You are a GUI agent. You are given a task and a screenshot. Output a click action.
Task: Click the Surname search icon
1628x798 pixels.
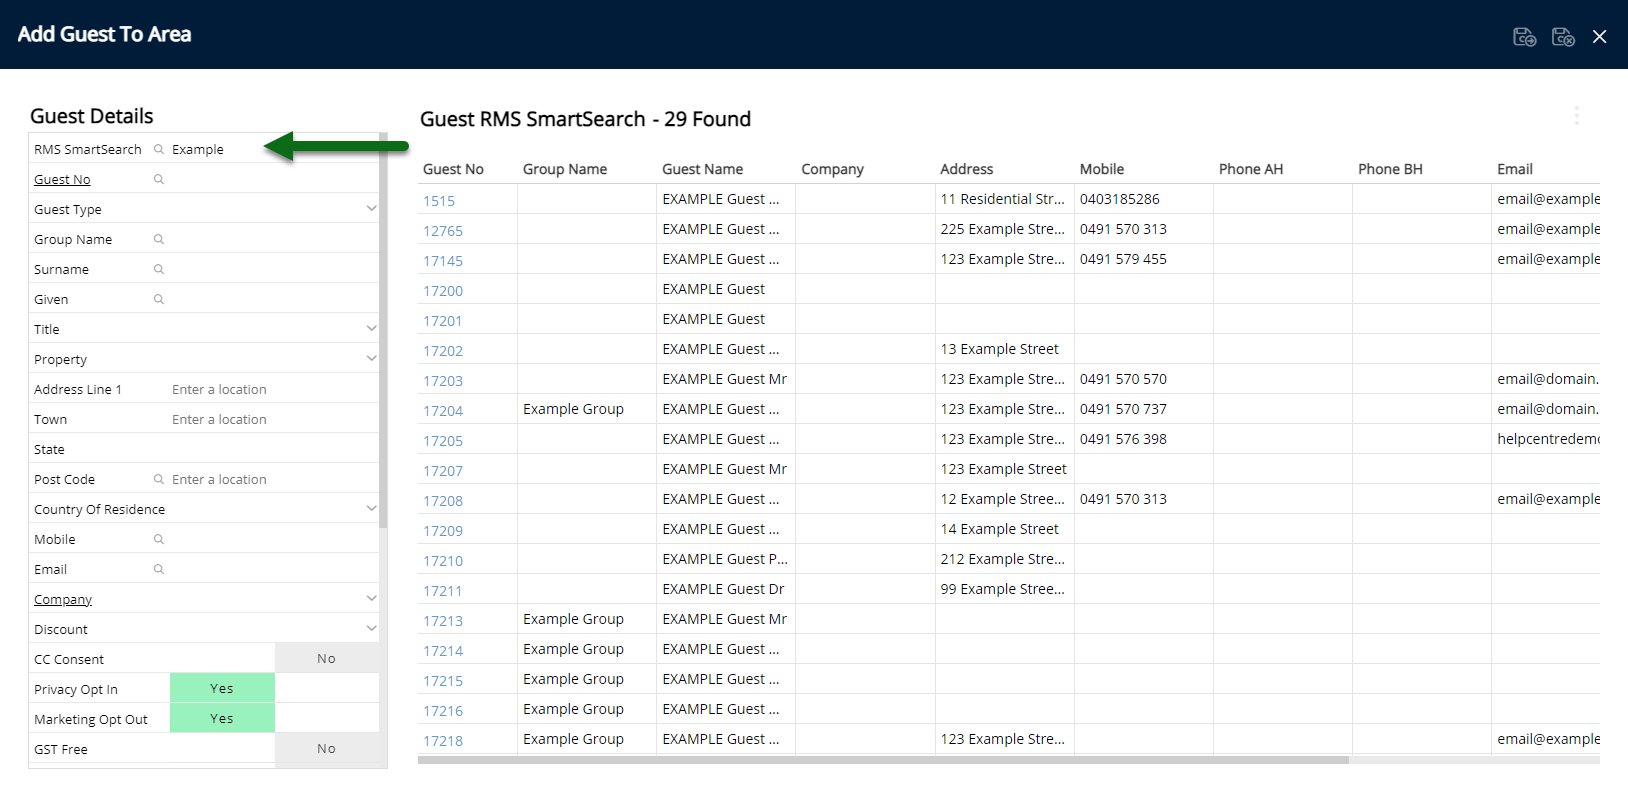[158, 269]
